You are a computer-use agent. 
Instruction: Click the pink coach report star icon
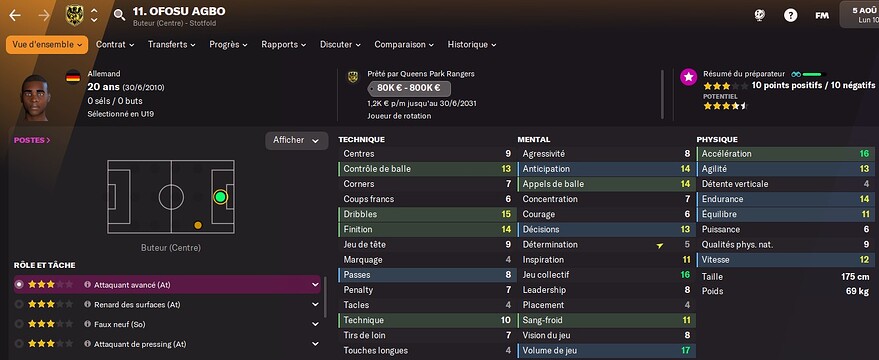[x=688, y=78]
